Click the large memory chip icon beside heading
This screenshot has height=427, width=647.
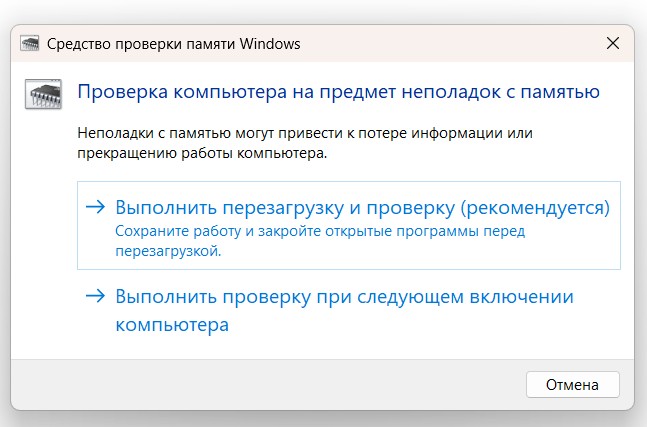click(x=43, y=94)
